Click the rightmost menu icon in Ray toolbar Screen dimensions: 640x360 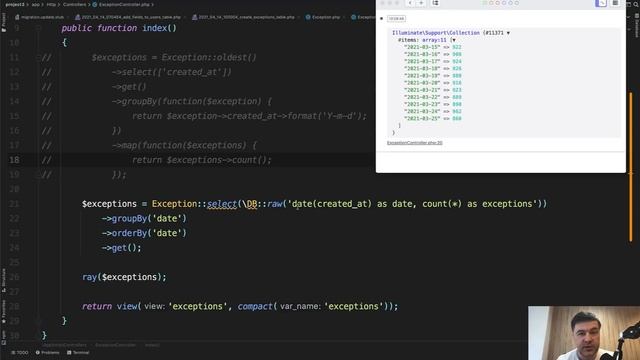615,3
